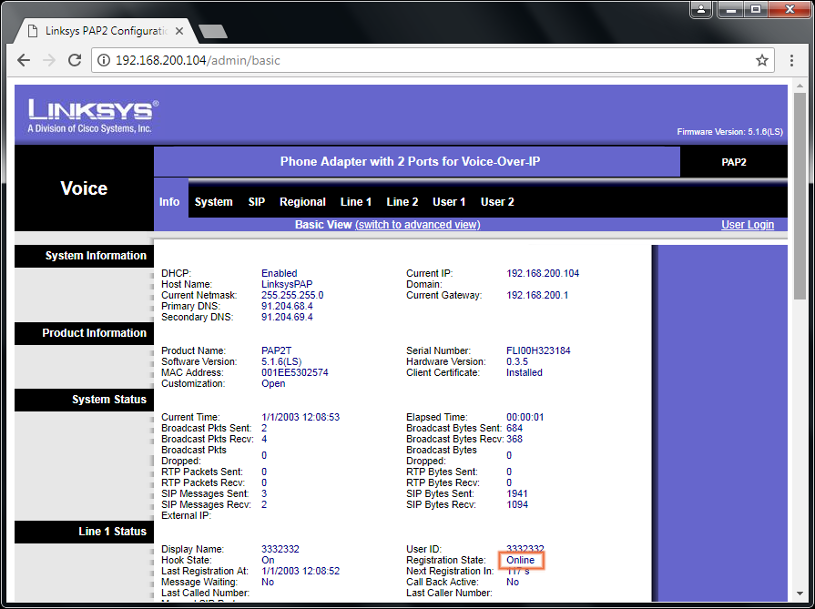
Task: Click switch to advanced view link
Action: tap(418, 224)
